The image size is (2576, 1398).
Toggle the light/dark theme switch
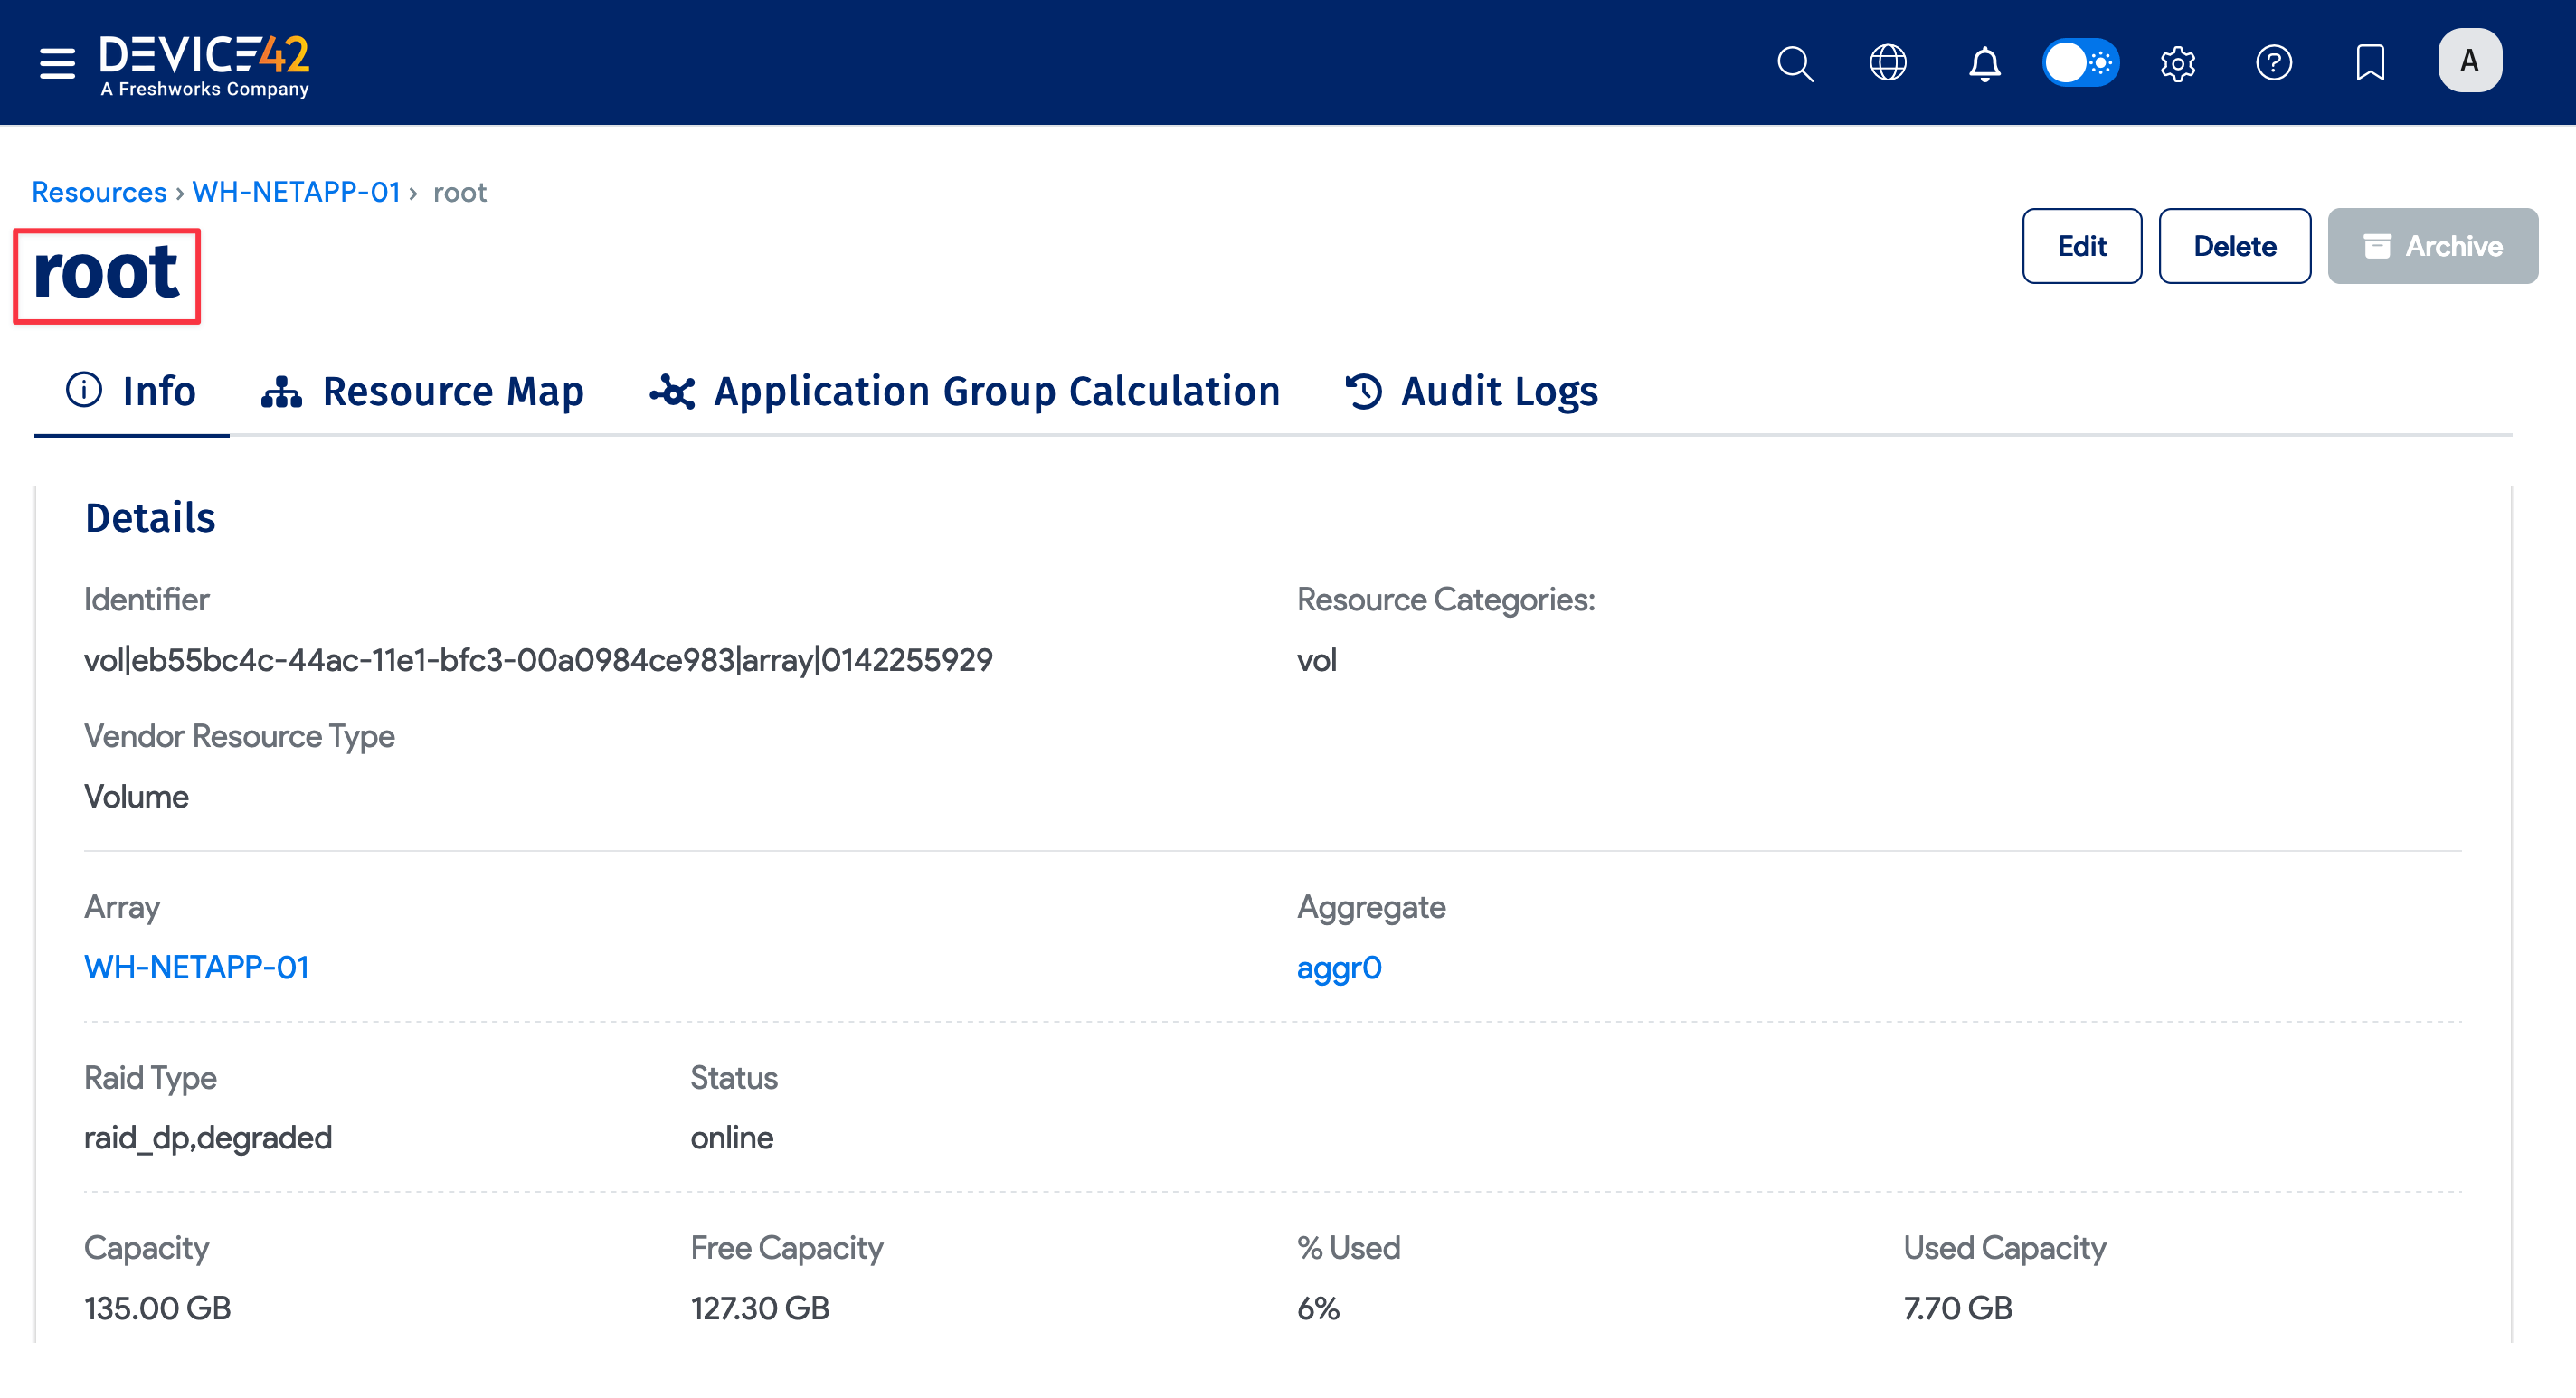tap(2080, 63)
